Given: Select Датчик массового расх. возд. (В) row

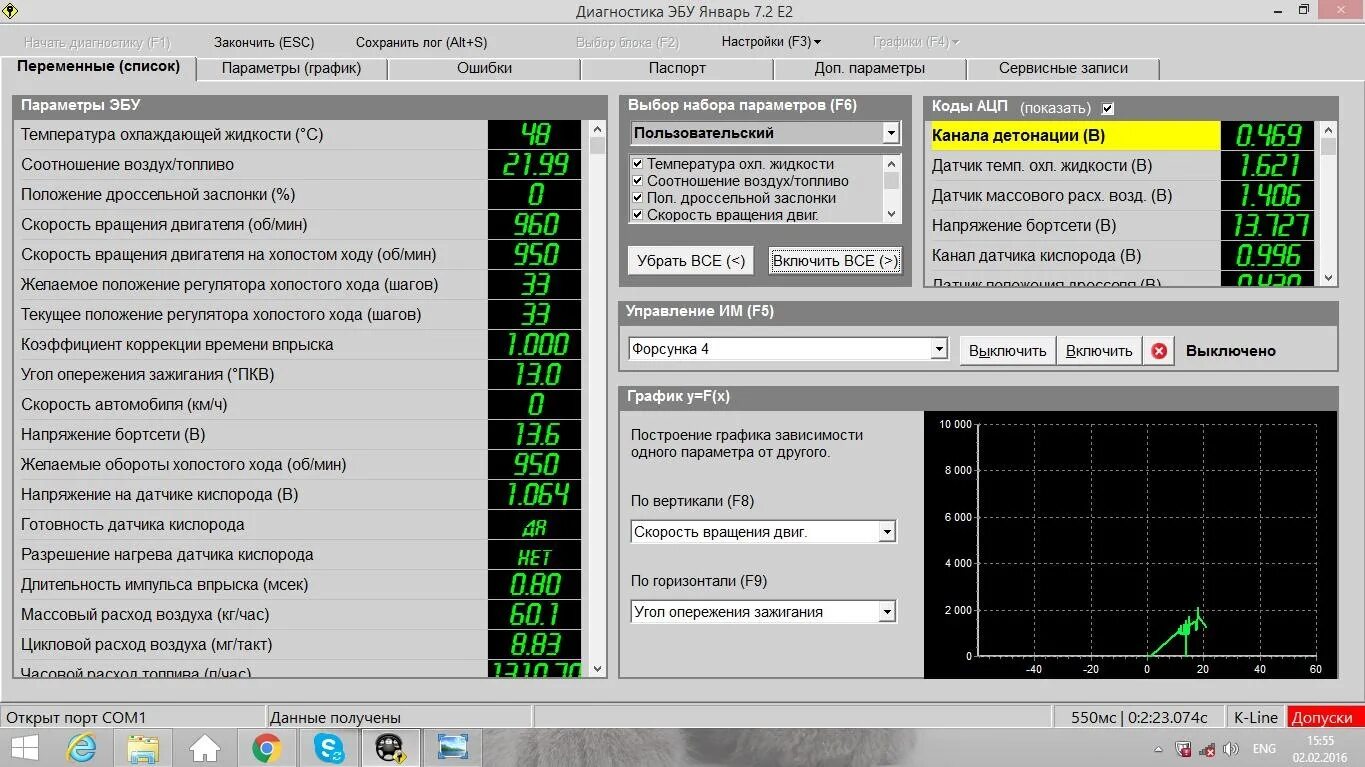Looking at the screenshot, I should (x=1121, y=195).
